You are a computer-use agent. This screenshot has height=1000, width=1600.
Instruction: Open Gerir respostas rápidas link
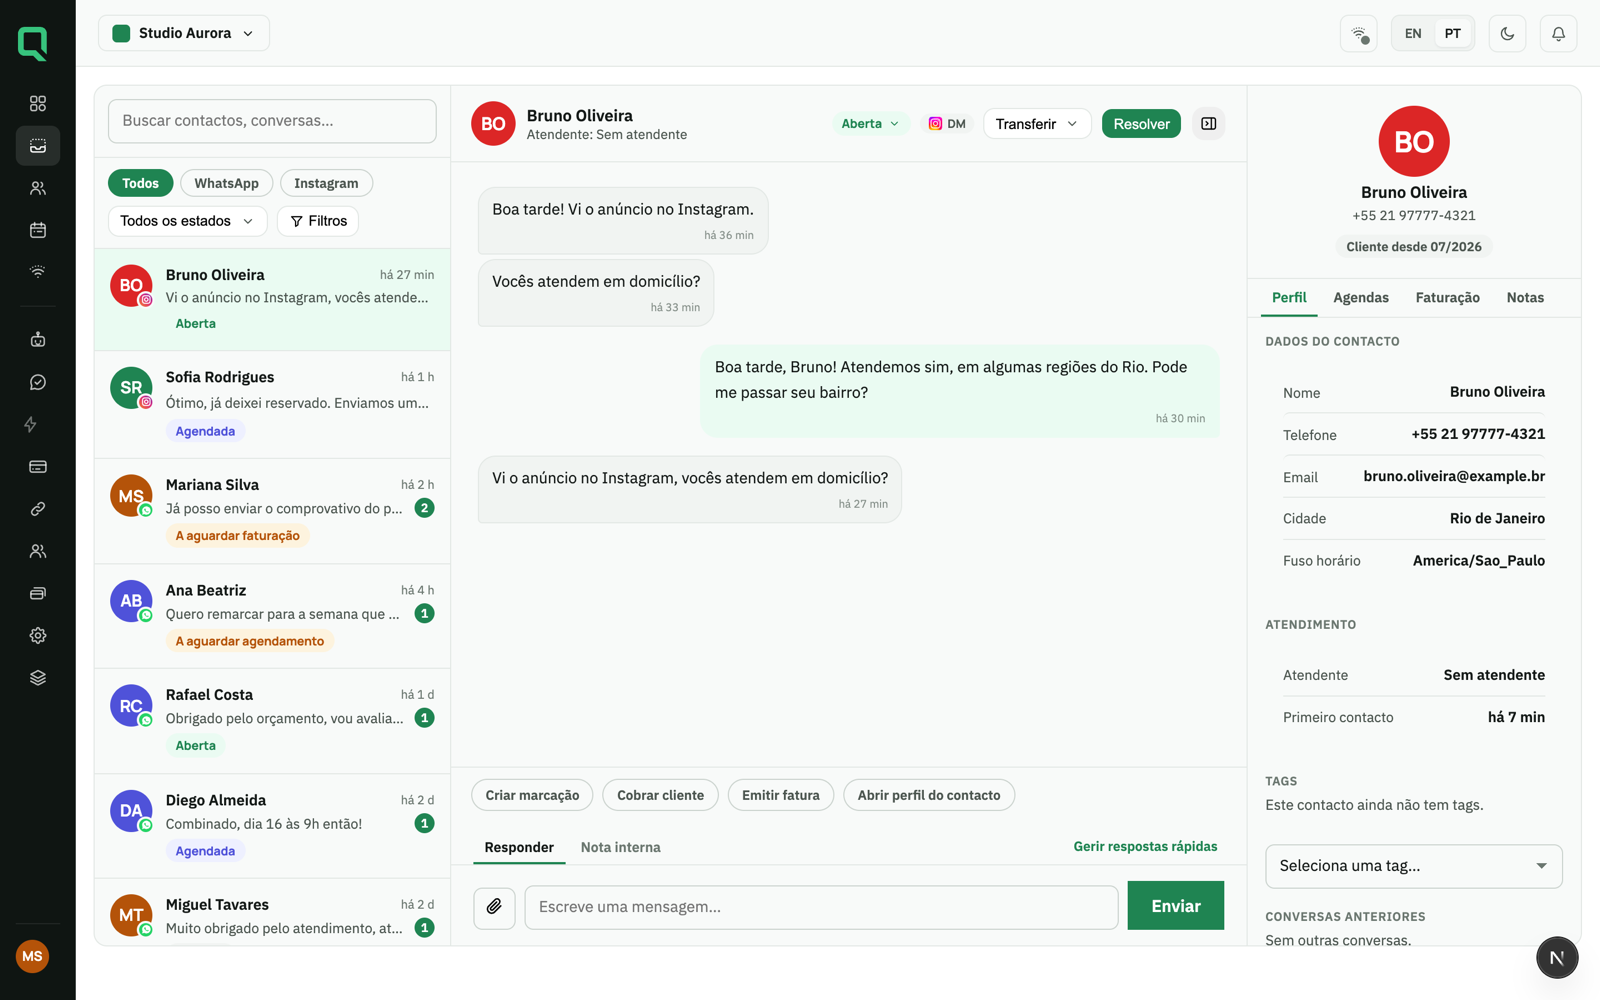1145,847
